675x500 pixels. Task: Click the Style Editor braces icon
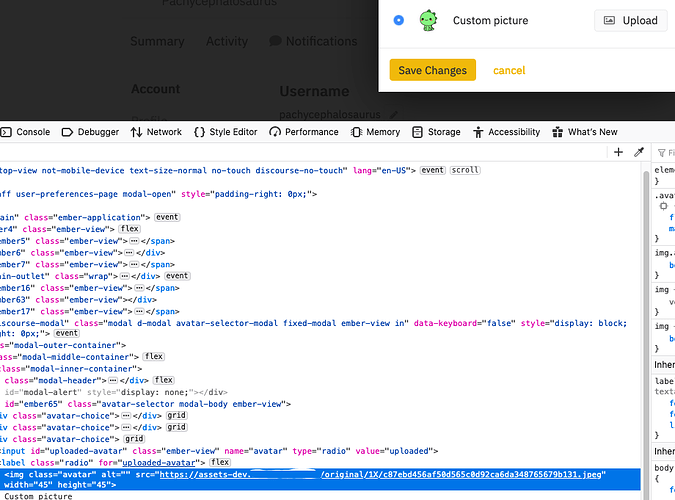tap(199, 132)
